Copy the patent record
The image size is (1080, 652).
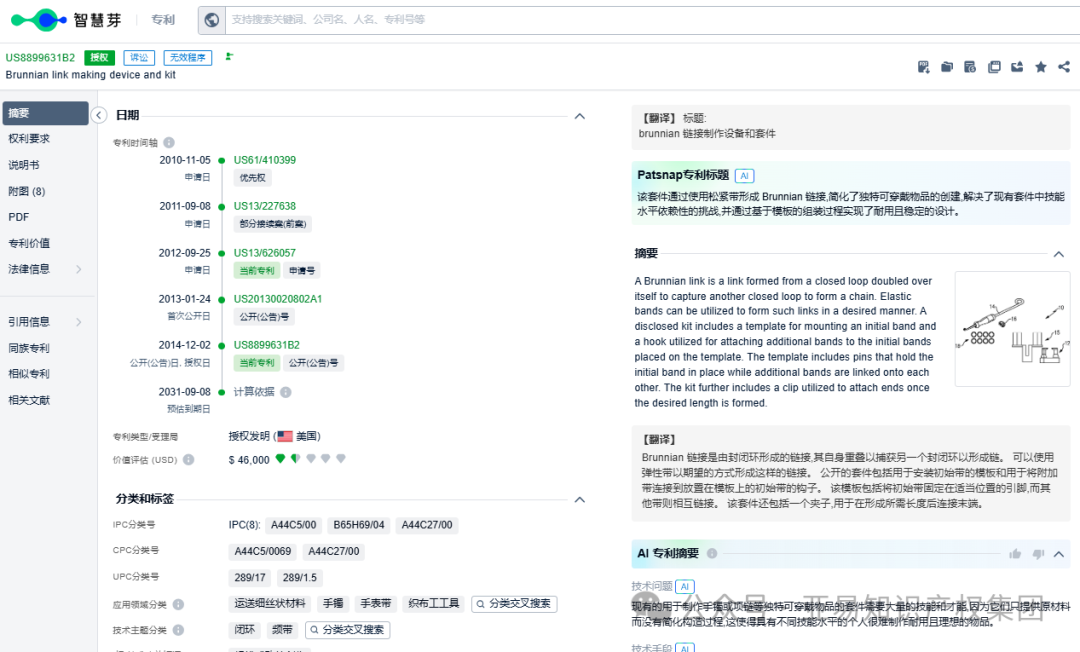coord(993,67)
